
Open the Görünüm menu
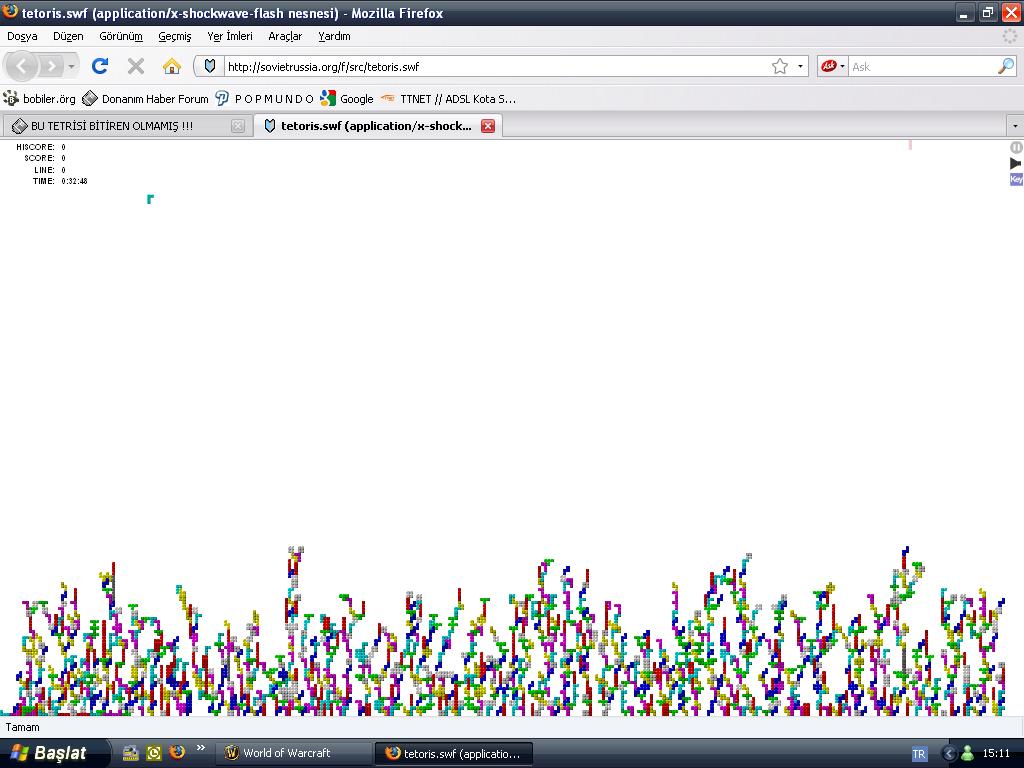(x=121, y=36)
